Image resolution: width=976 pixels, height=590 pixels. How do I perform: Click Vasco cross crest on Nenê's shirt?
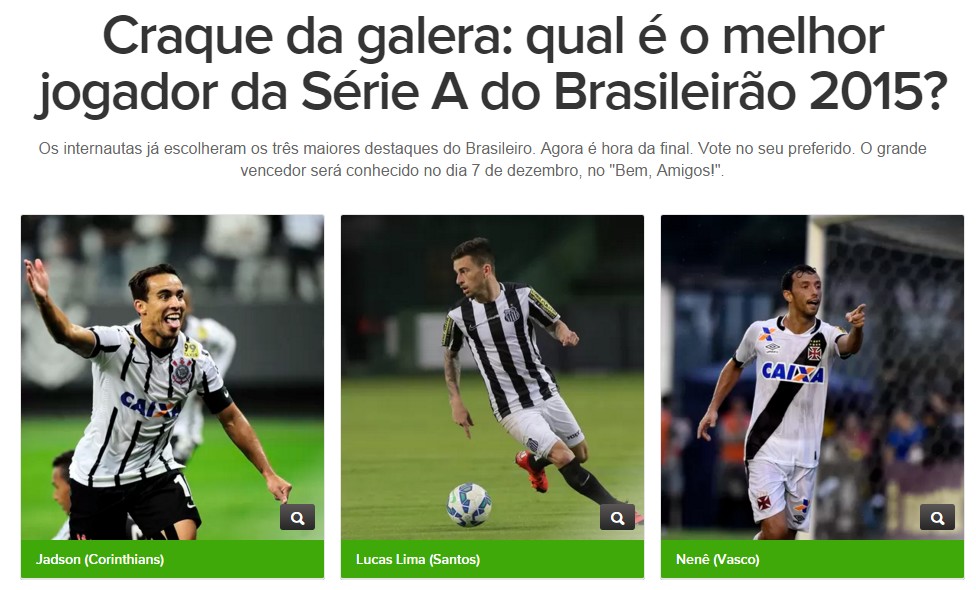coord(814,353)
